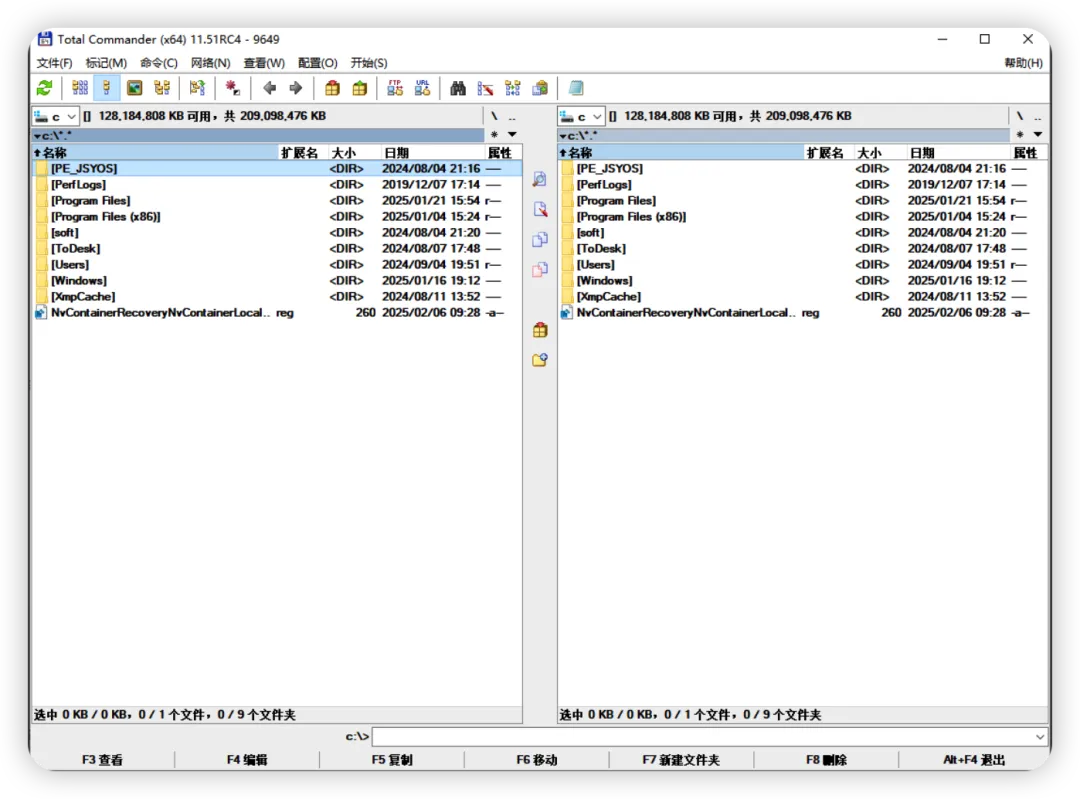This screenshot has height=799, width=1080.
Task: Click the F8 删除 button
Action: pyautogui.click(x=827, y=760)
